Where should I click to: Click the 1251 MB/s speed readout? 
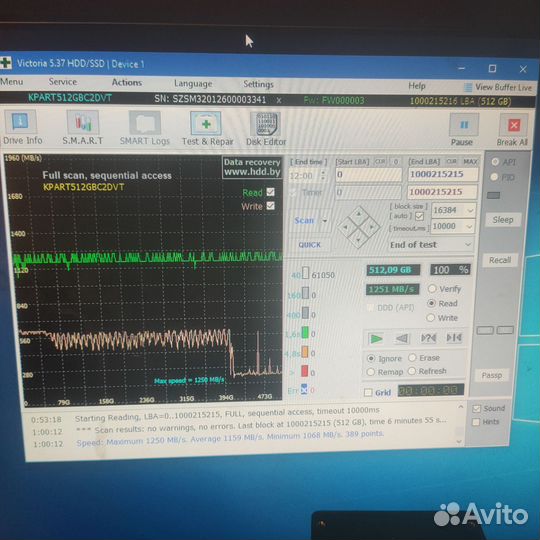pyautogui.click(x=392, y=289)
